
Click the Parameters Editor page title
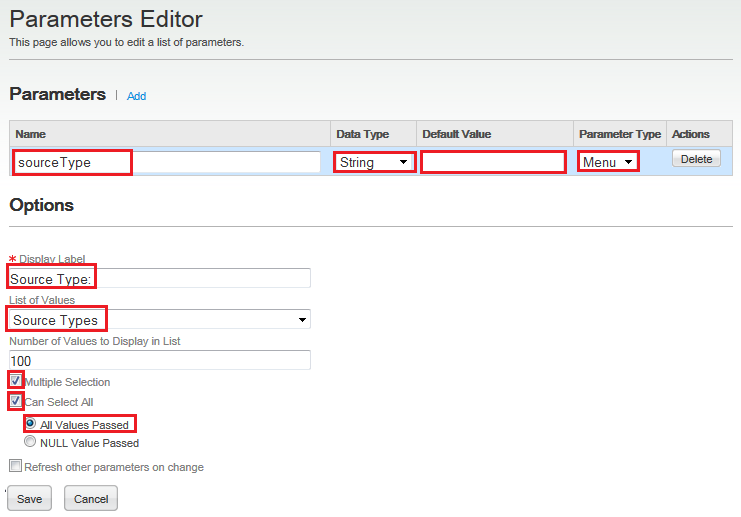click(x=106, y=19)
